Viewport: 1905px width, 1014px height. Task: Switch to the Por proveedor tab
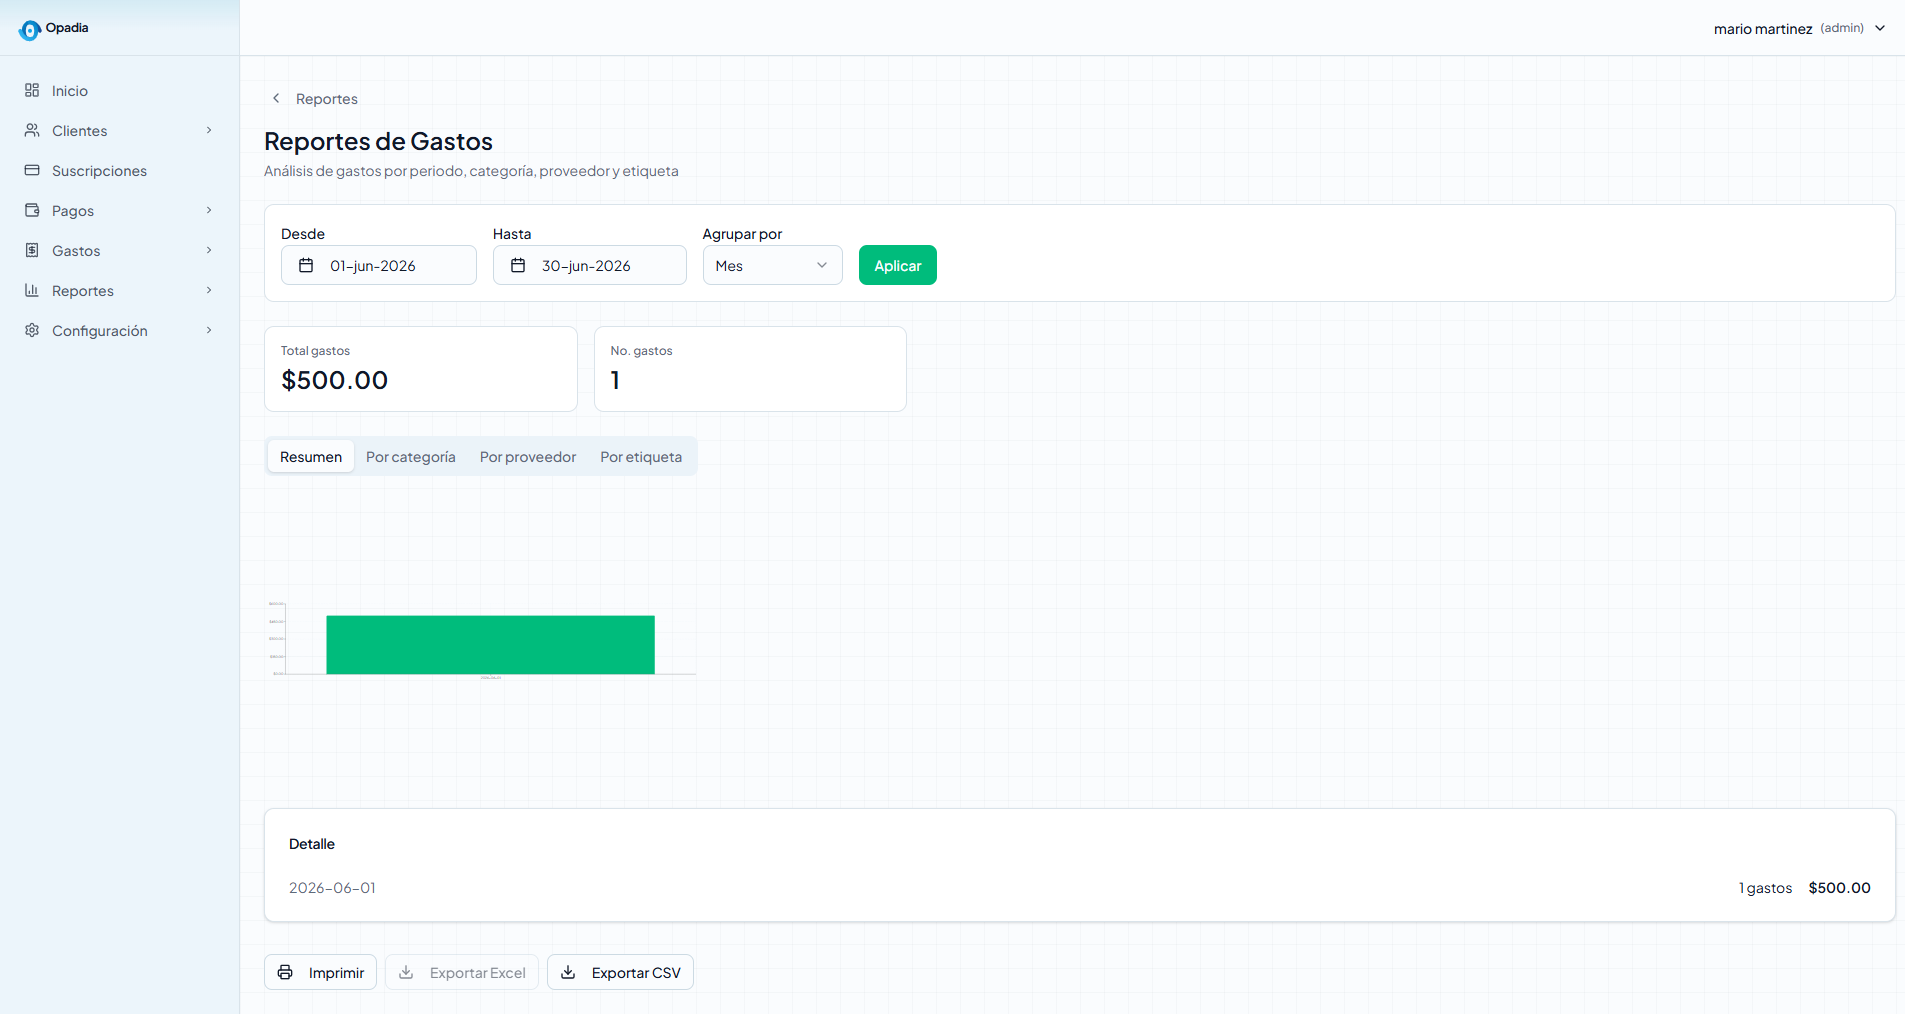tap(528, 456)
